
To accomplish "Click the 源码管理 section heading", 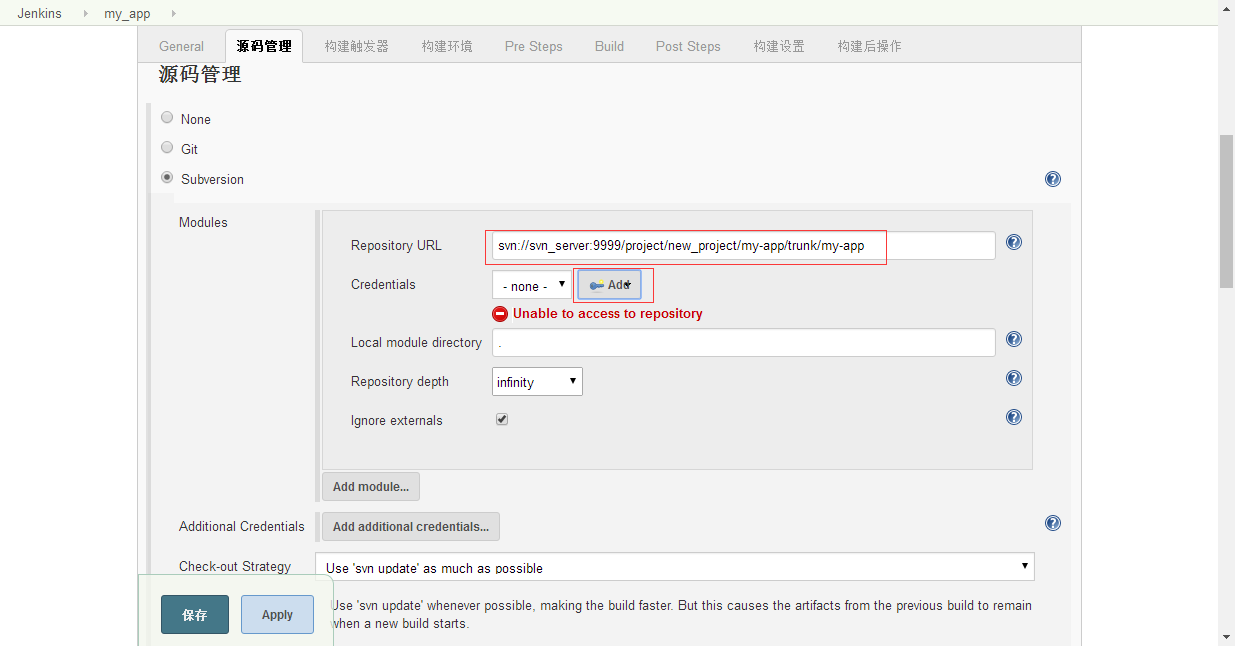I will tap(200, 75).
